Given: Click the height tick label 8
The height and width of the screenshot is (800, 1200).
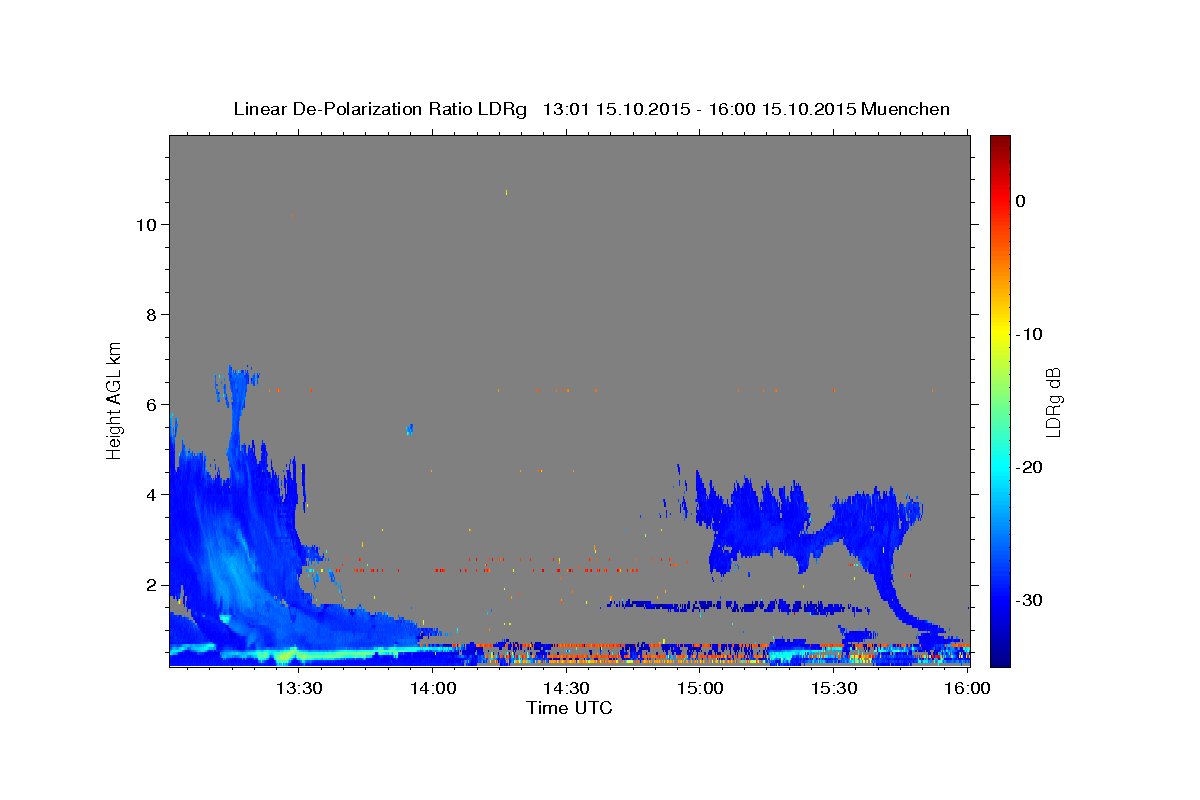Looking at the screenshot, I should pyautogui.click(x=149, y=314).
